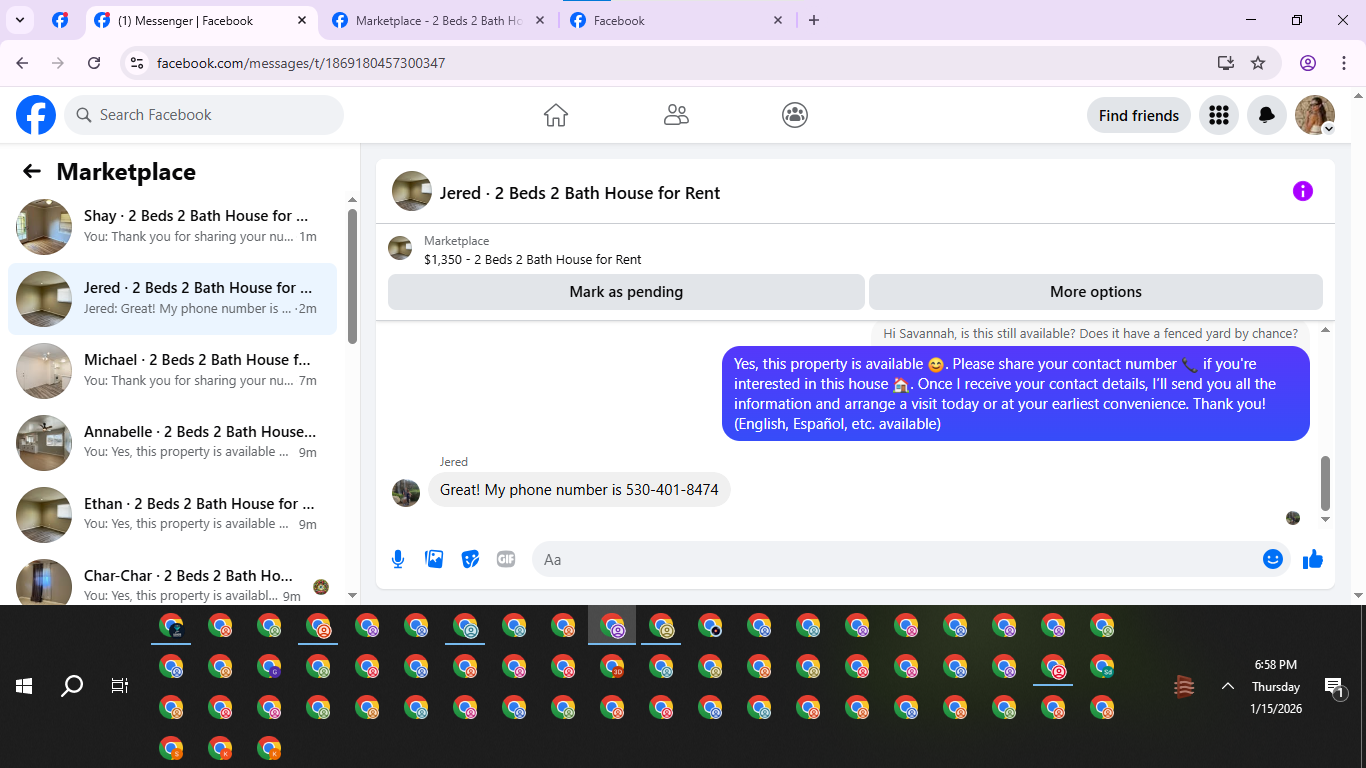Open the Windows notification center
1366x768 pixels.
pos(1334,686)
